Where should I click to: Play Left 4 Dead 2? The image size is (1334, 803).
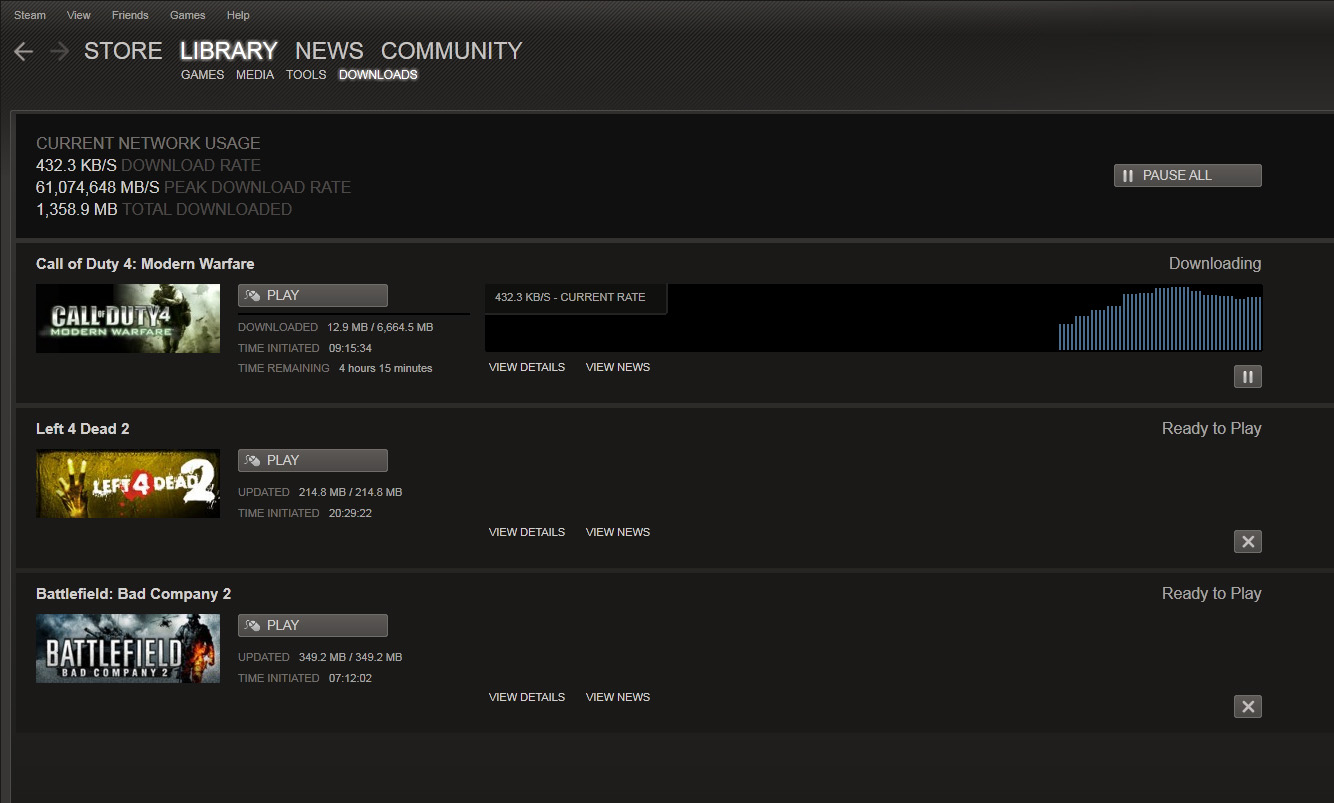coord(312,460)
